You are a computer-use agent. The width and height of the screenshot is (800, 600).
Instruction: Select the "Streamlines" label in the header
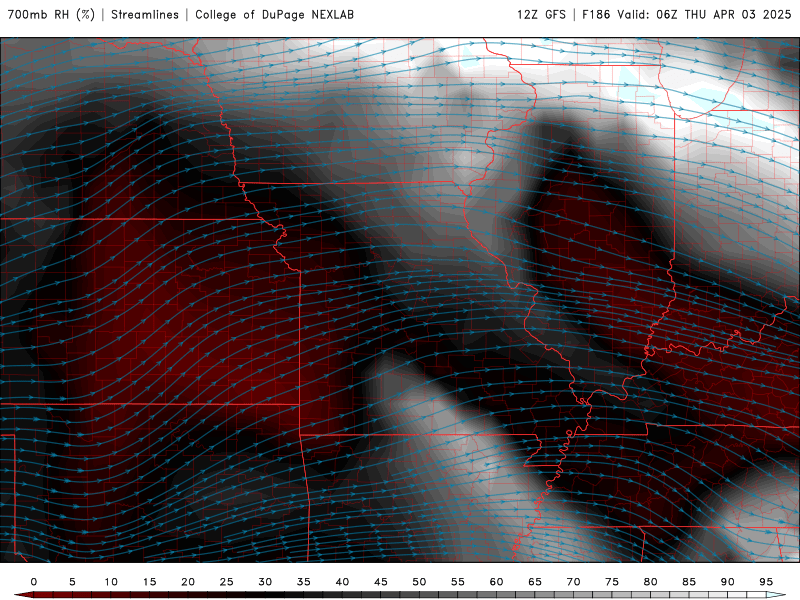tap(145, 15)
